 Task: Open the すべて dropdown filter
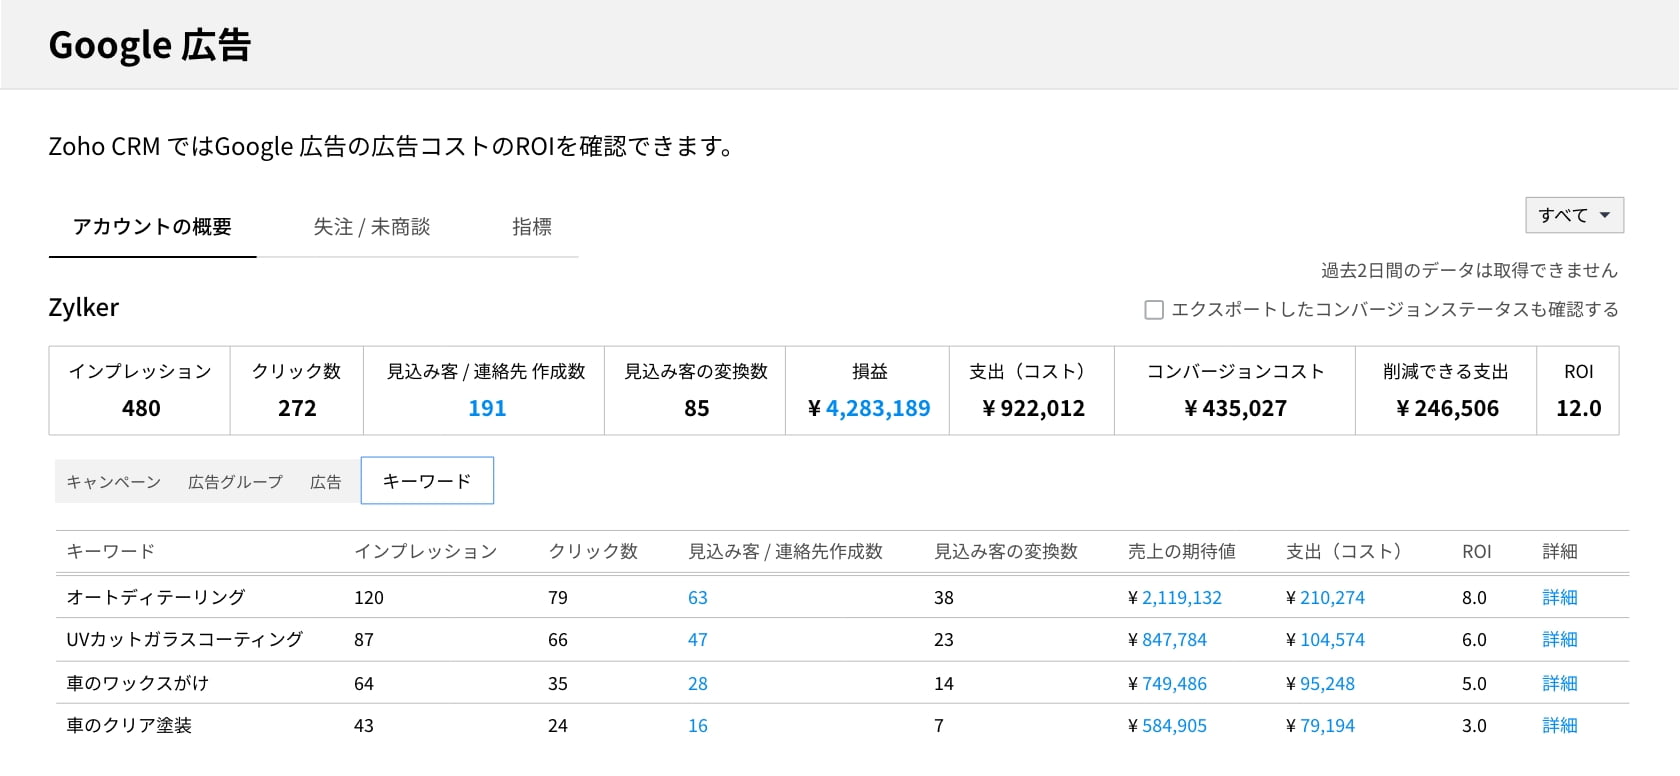pos(1573,215)
